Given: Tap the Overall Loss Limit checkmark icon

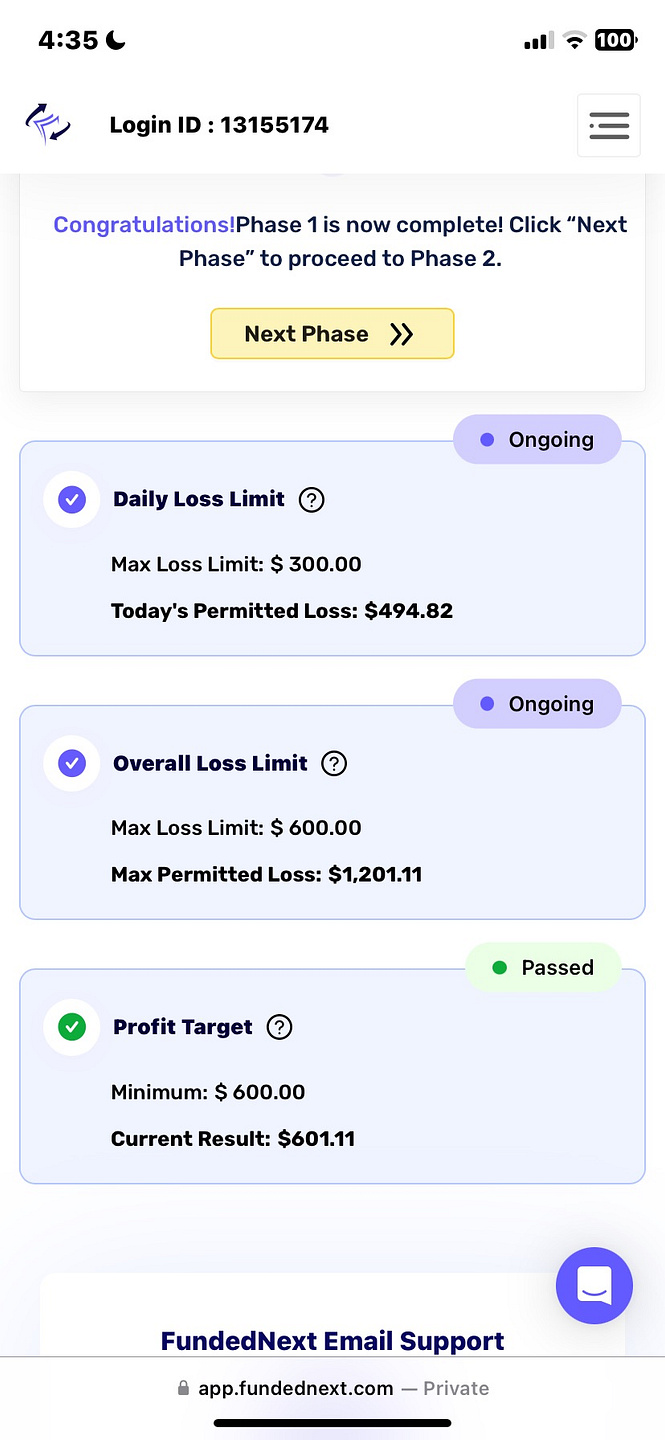Looking at the screenshot, I should 72,763.
